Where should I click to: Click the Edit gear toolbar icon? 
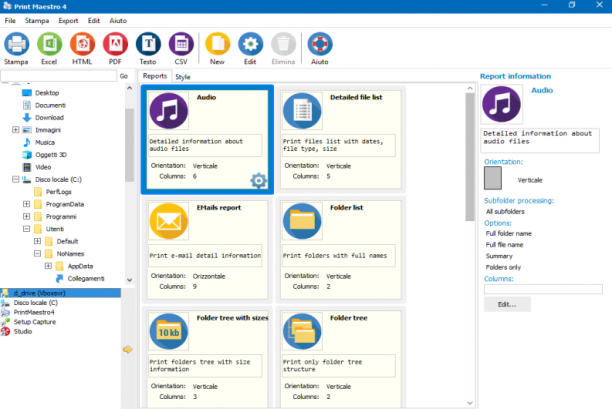click(x=250, y=44)
